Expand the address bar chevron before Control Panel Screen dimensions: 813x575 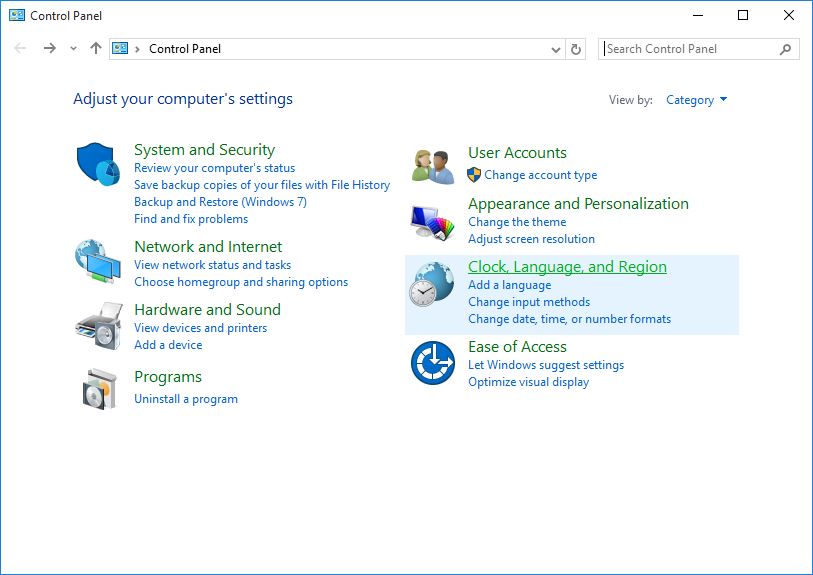137,49
